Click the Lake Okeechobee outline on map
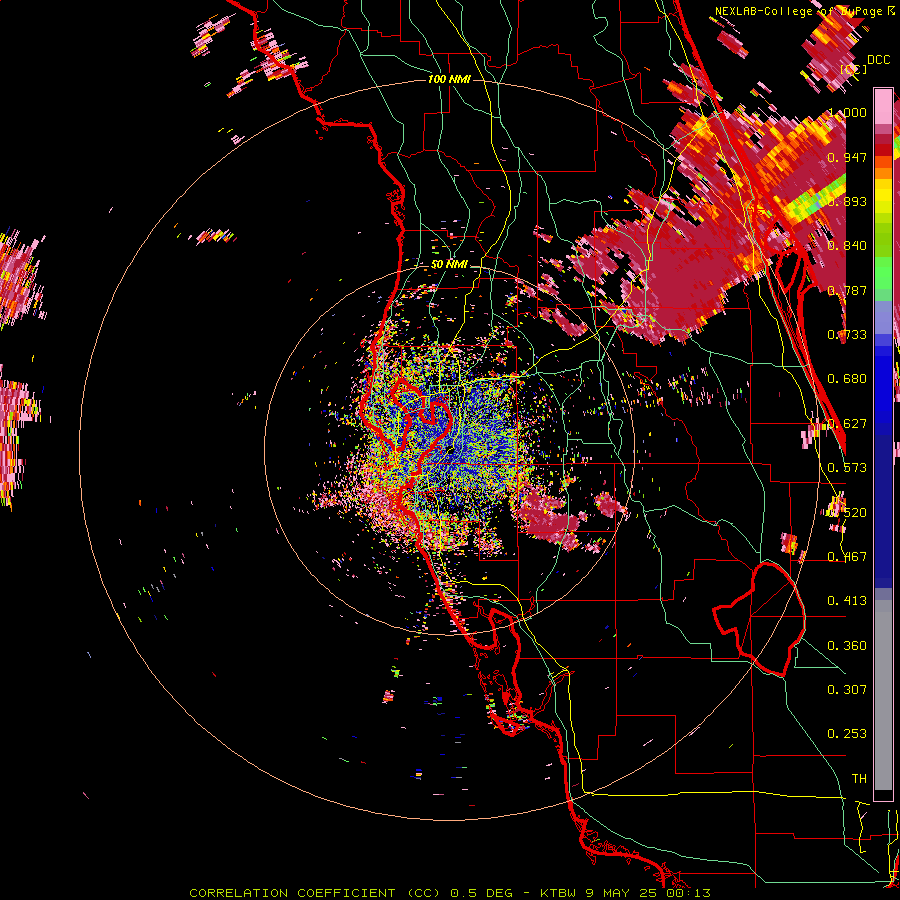Viewport: 900px width, 900px height. point(759,619)
